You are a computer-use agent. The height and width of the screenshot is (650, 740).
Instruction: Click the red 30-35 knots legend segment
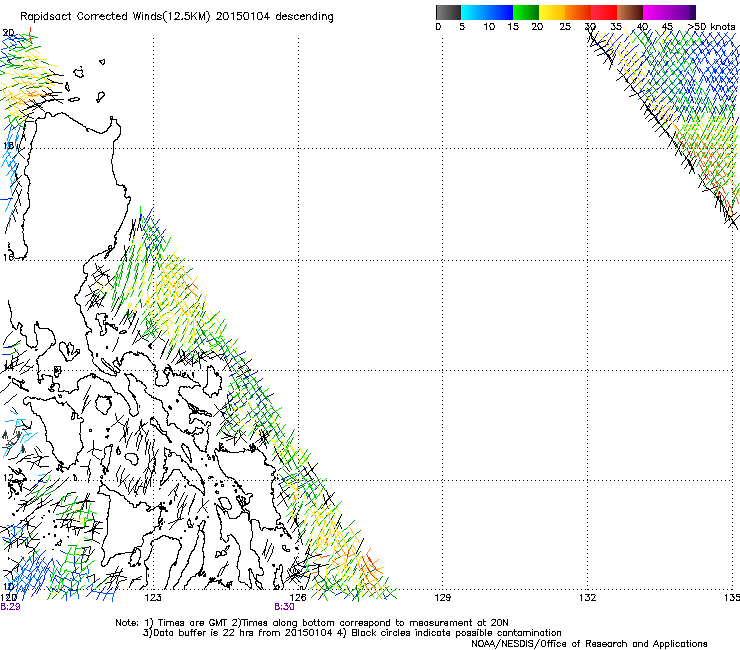pos(604,12)
